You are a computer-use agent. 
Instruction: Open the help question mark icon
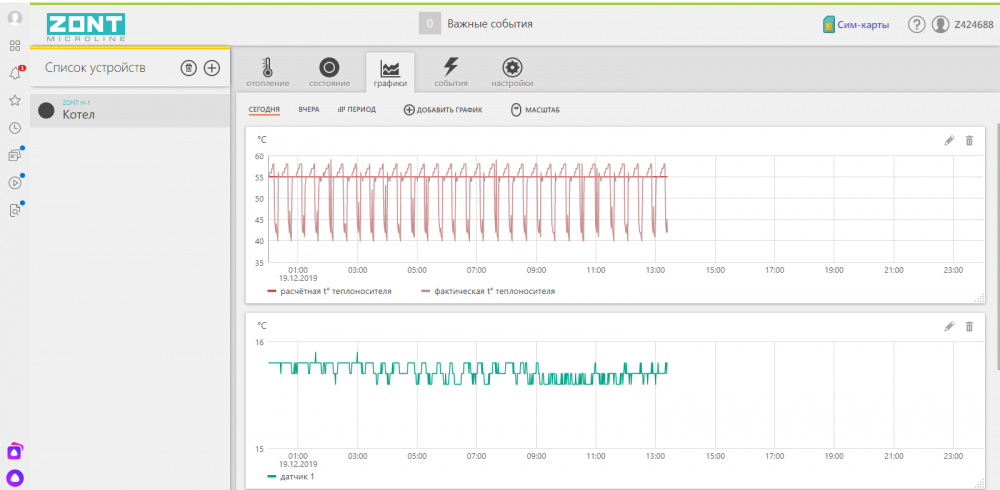(916, 25)
